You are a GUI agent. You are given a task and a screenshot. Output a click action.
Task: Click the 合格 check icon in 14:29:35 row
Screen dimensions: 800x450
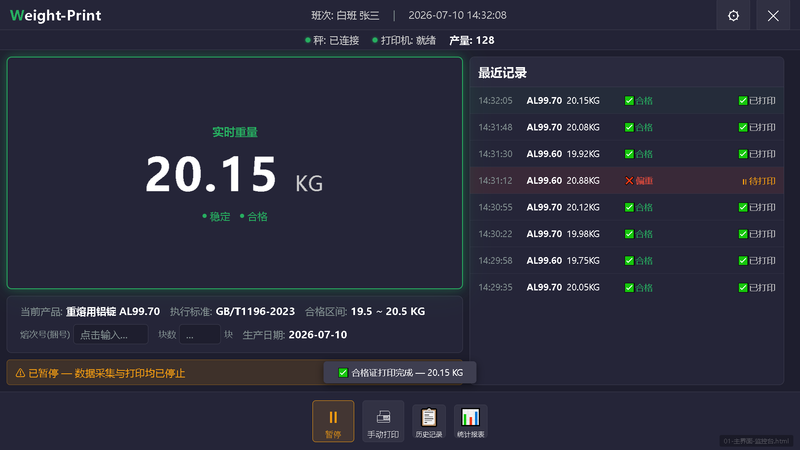629,287
